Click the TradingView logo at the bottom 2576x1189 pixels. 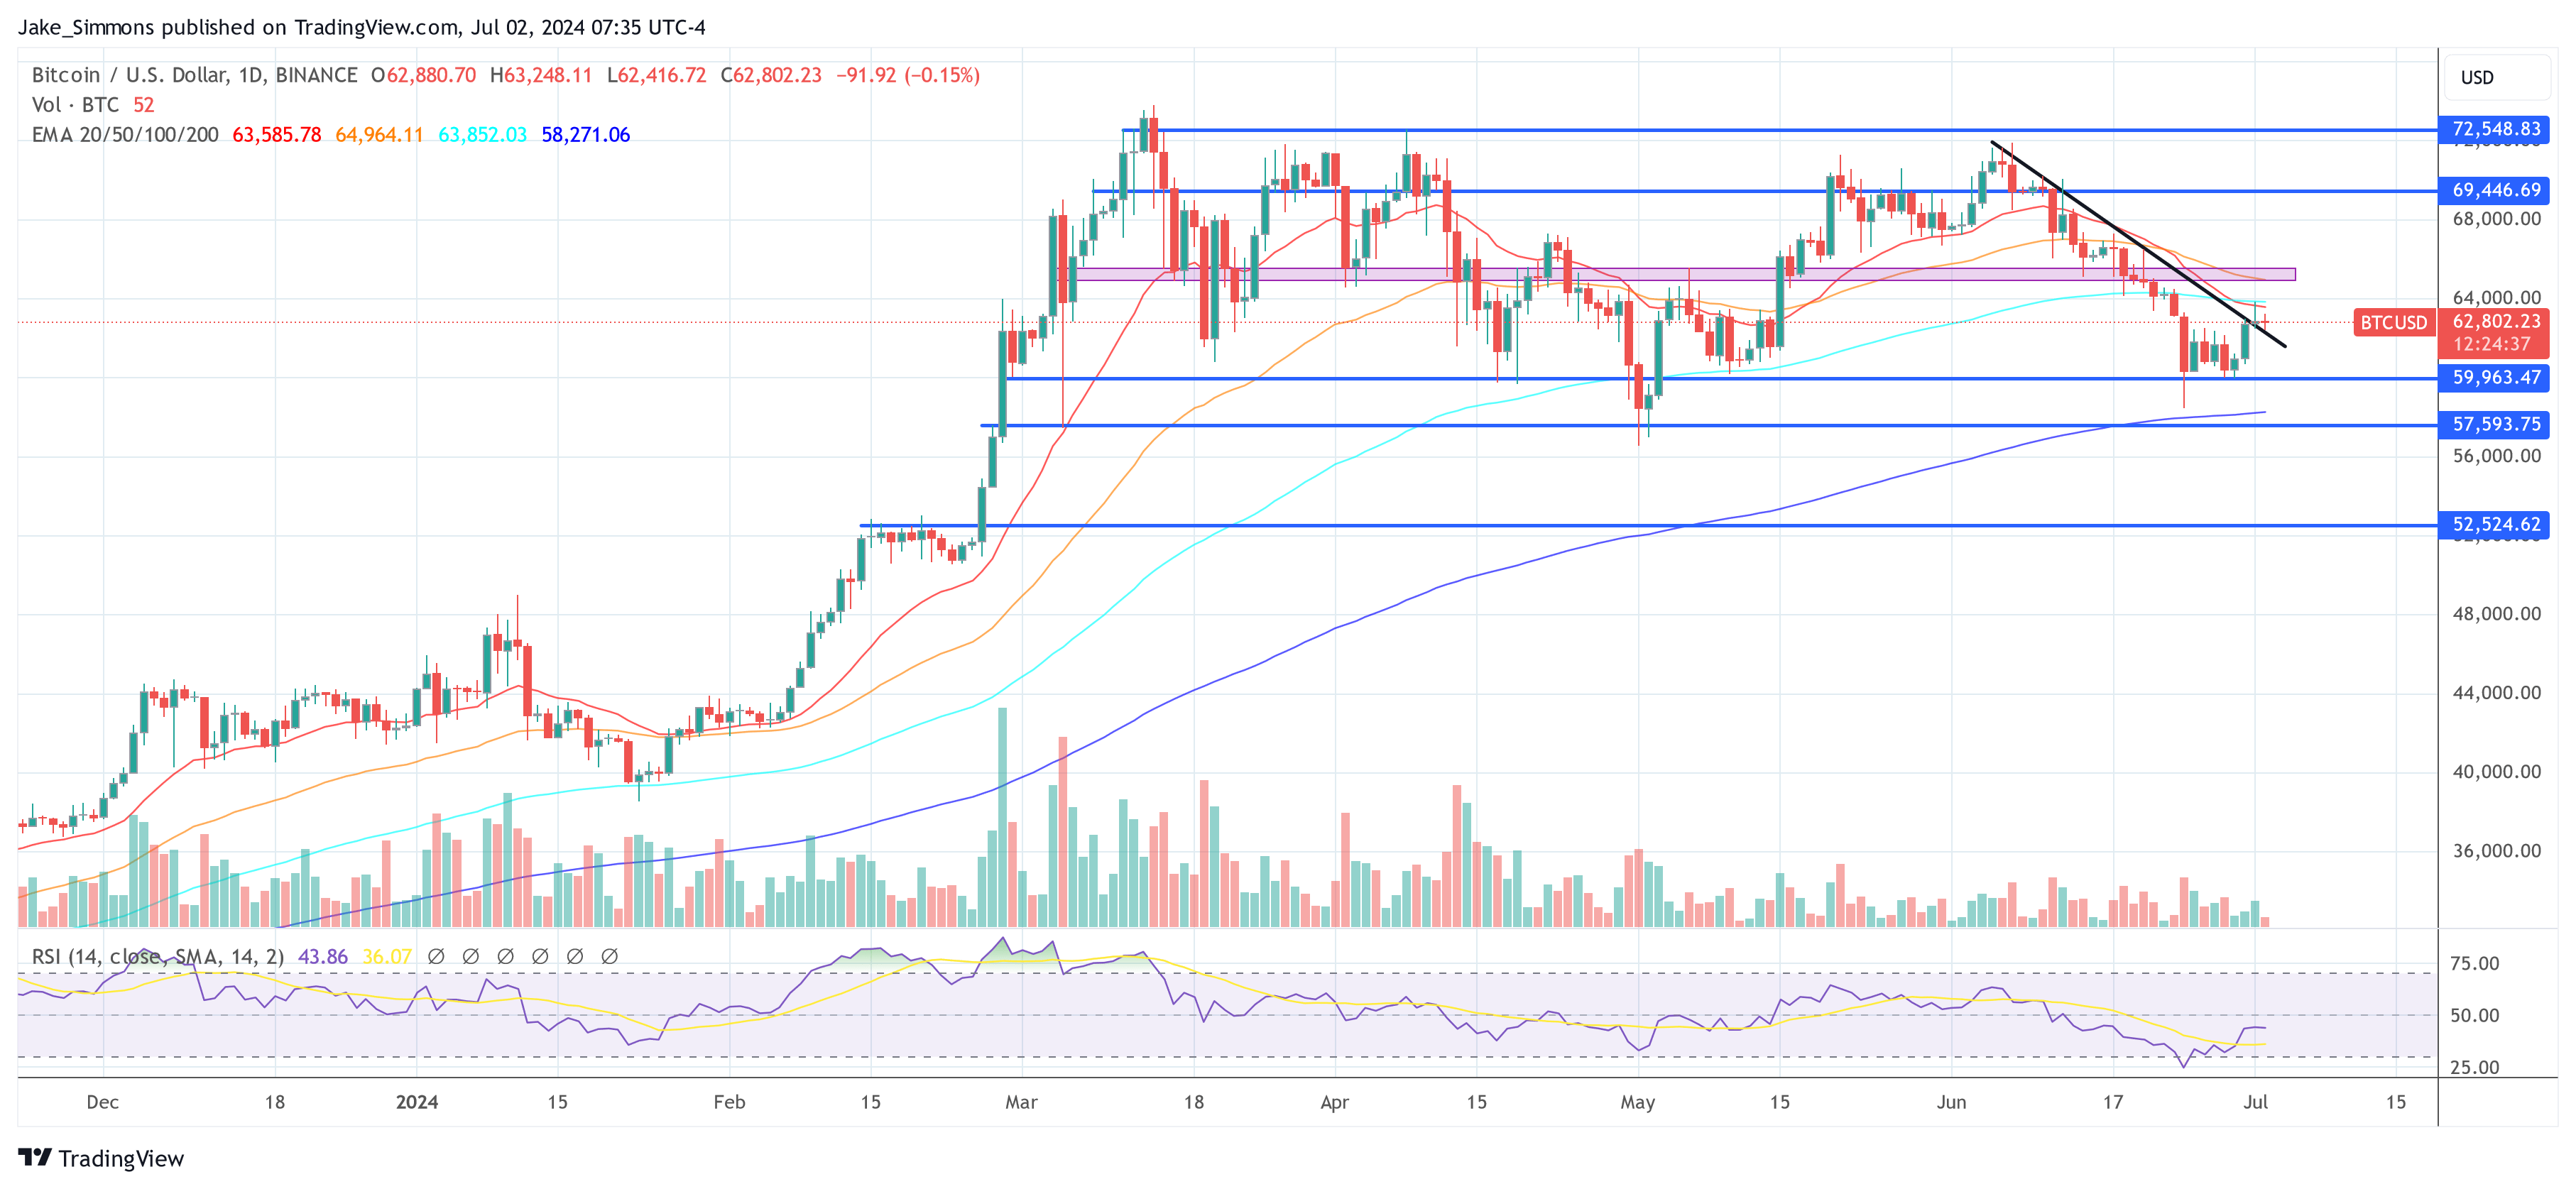click(x=101, y=1158)
